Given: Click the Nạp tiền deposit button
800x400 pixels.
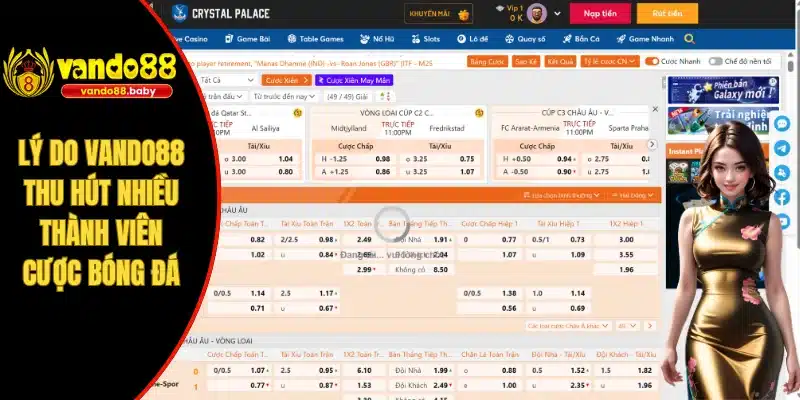Looking at the screenshot, I should [600, 14].
